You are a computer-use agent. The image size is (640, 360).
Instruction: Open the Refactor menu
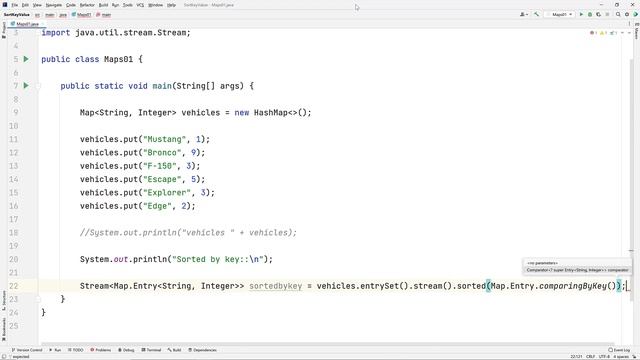click(x=87, y=5)
